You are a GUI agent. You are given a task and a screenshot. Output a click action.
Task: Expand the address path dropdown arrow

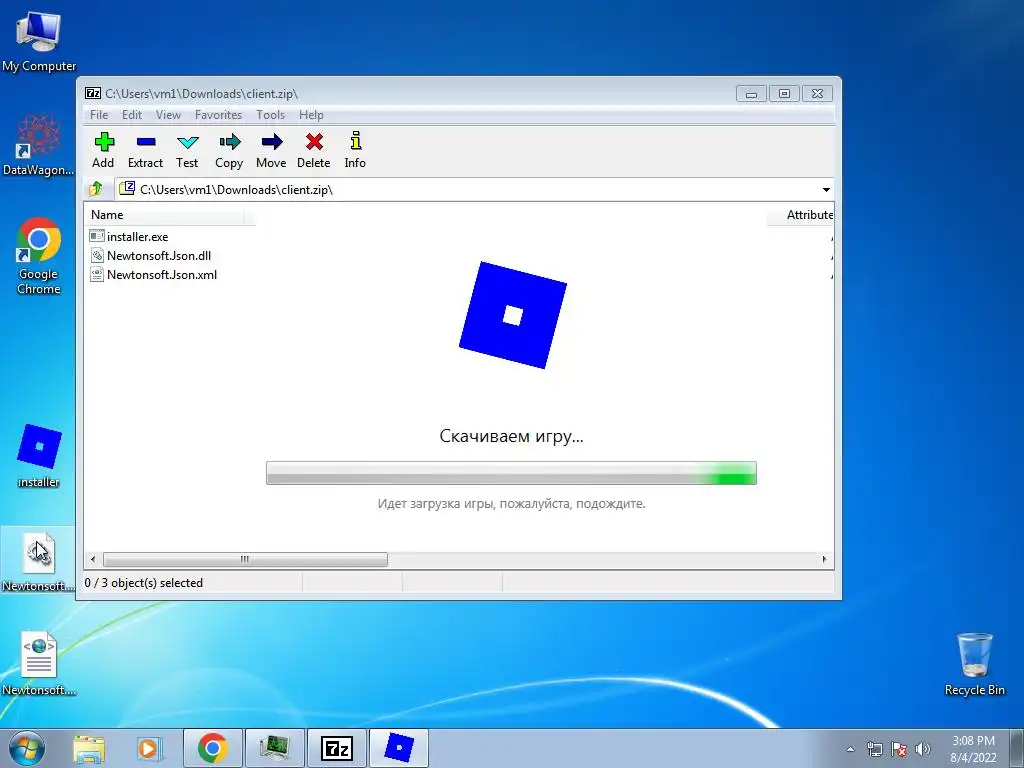pos(826,190)
